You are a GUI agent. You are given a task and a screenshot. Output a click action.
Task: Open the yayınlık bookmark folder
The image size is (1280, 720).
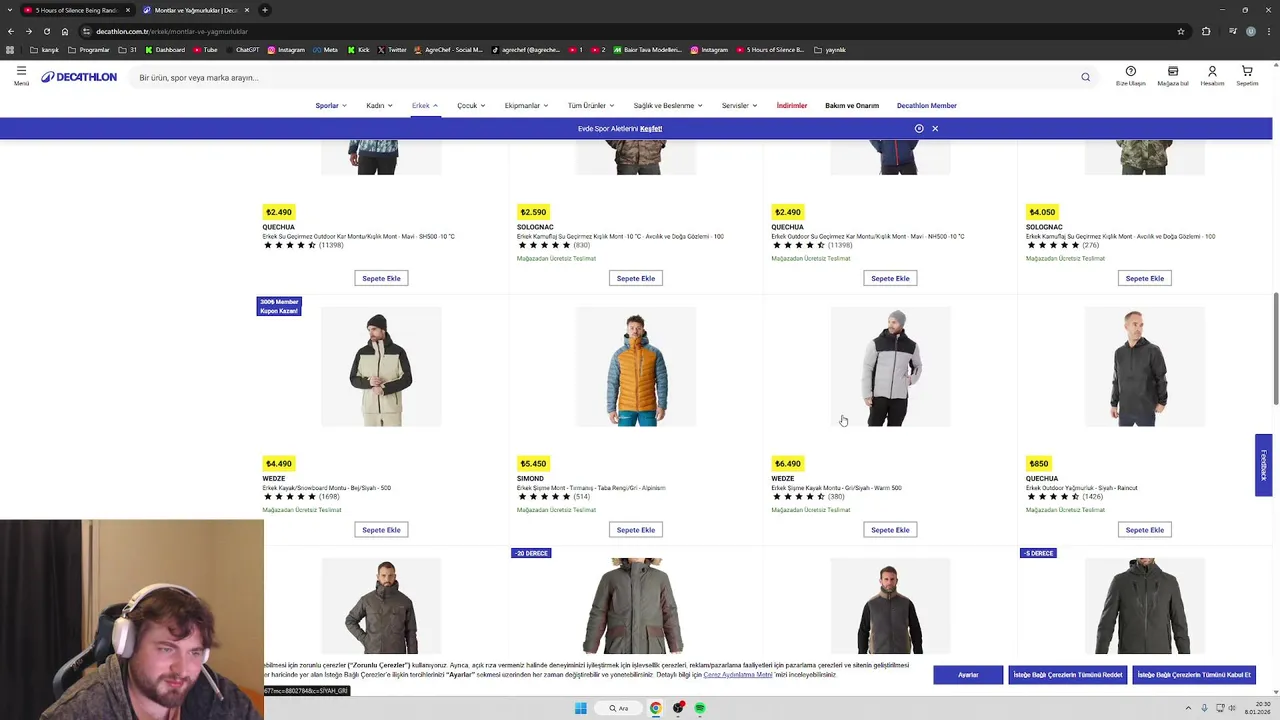(x=830, y=50)
